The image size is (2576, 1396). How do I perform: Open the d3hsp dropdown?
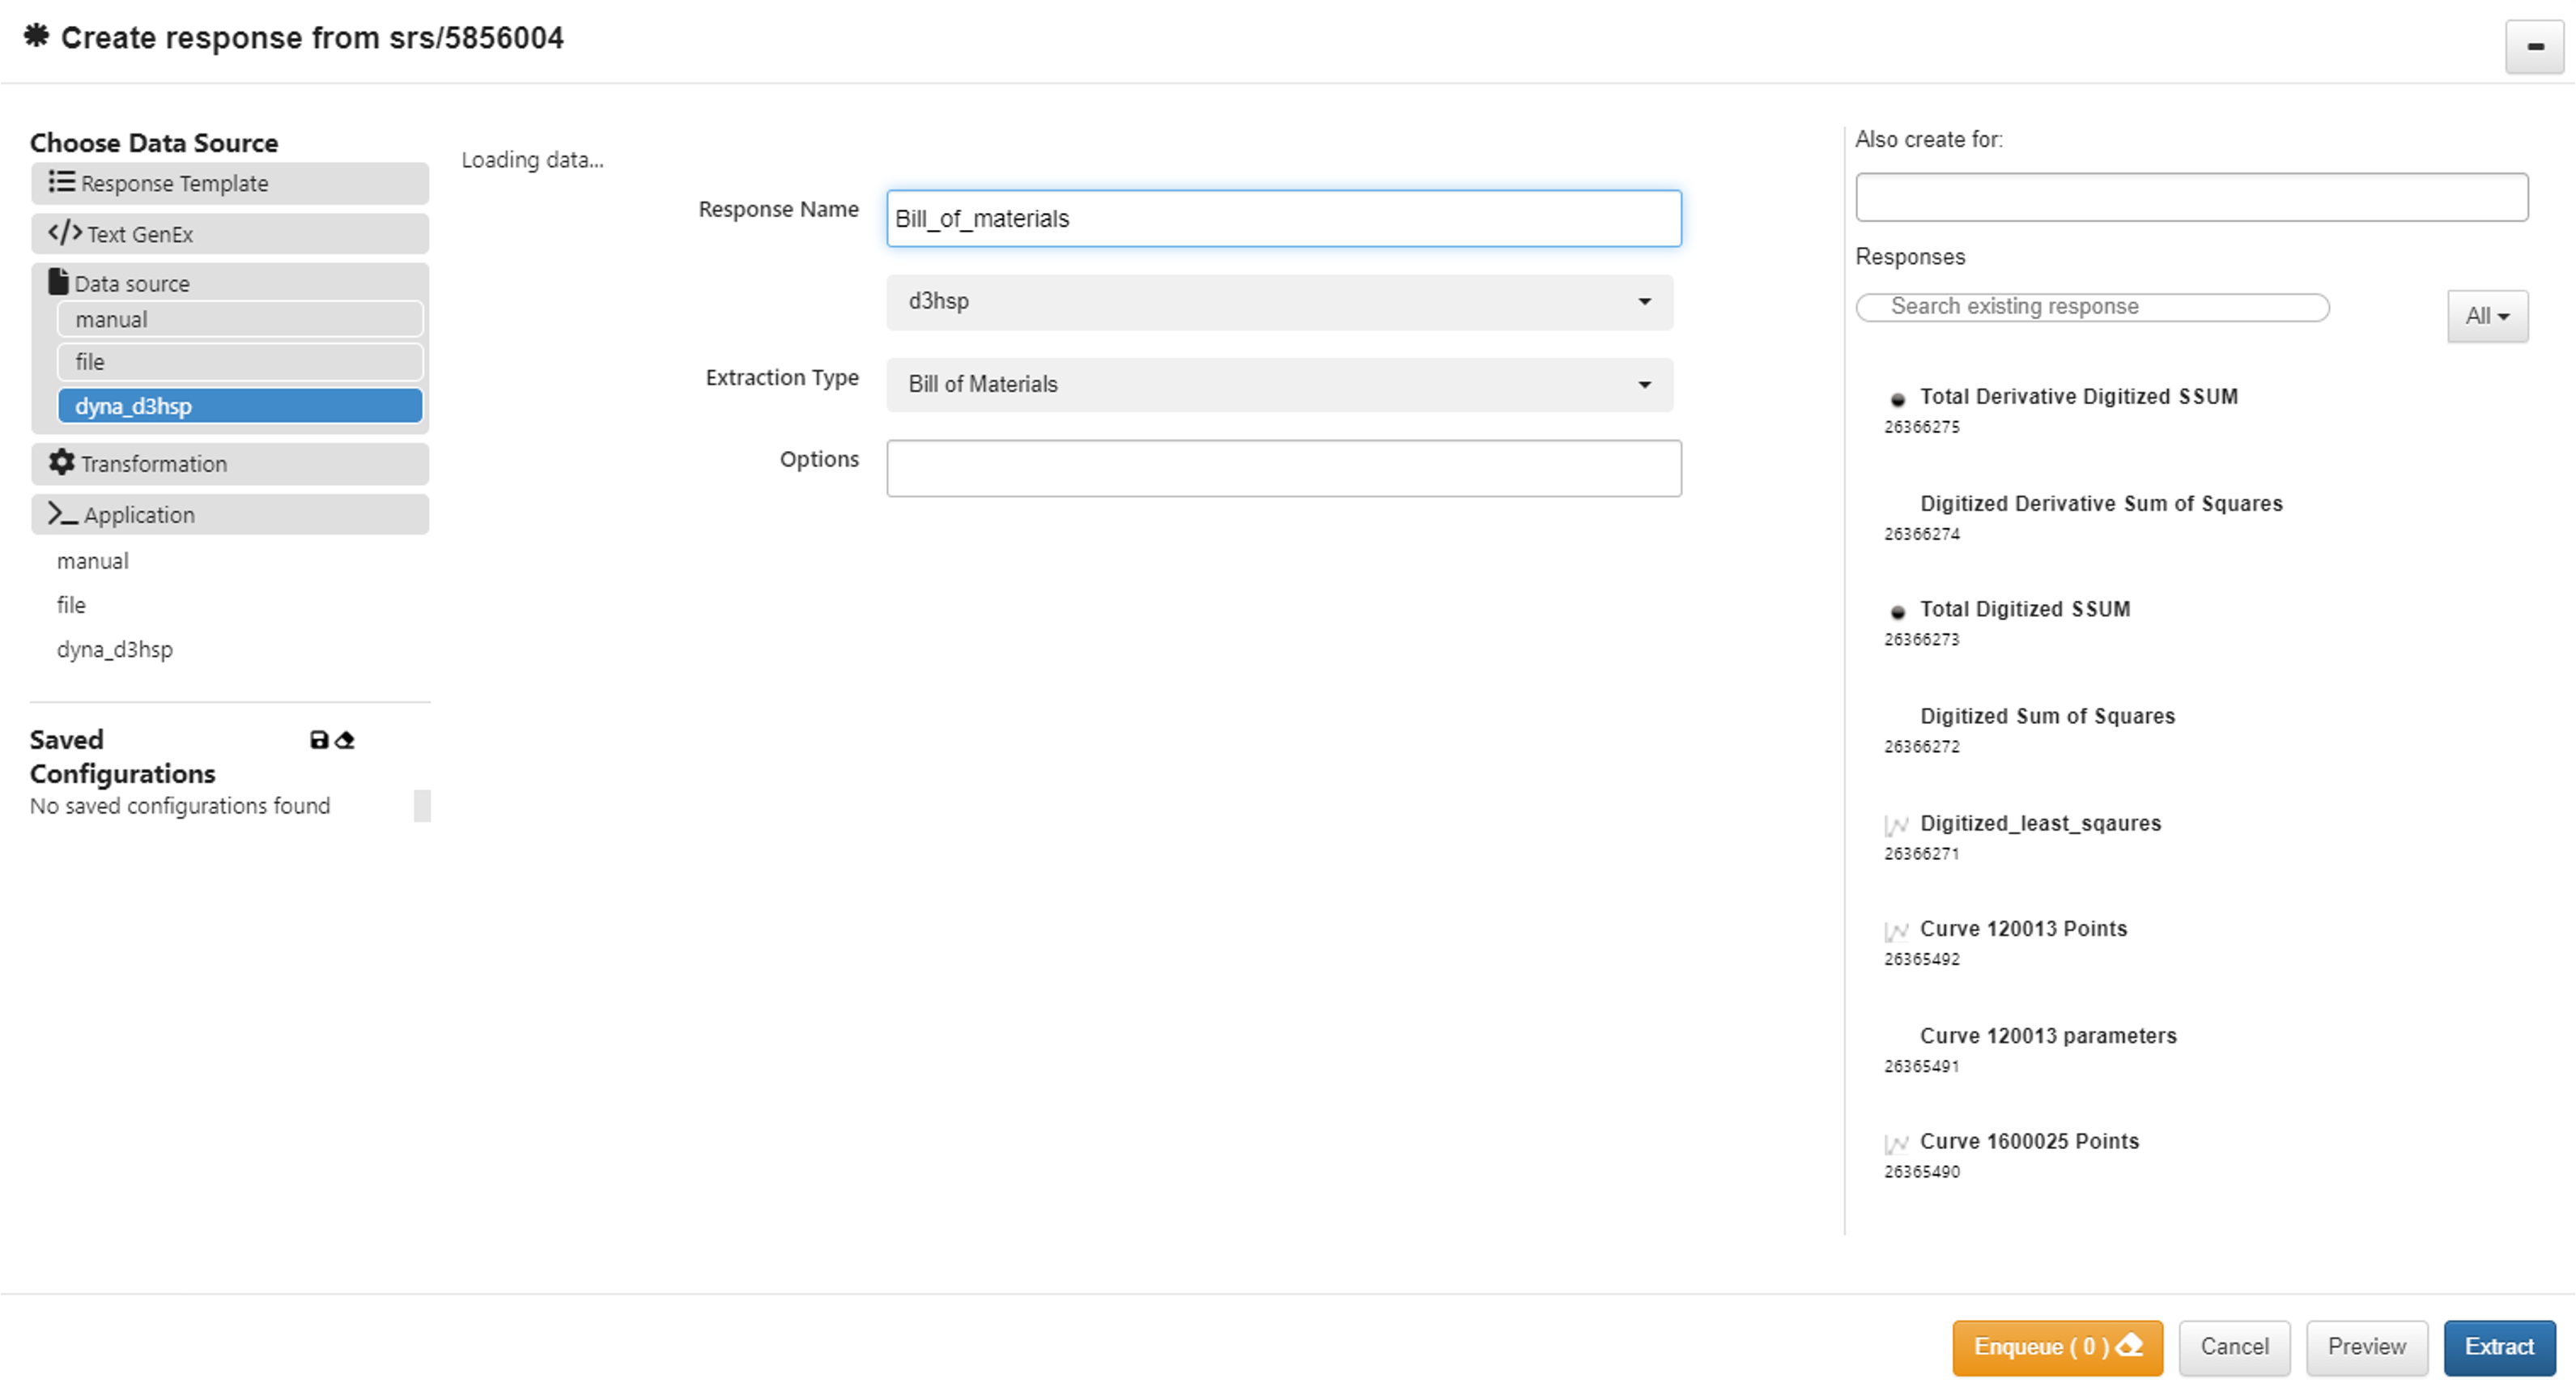pyautogui.click(x=1279, y=302)
